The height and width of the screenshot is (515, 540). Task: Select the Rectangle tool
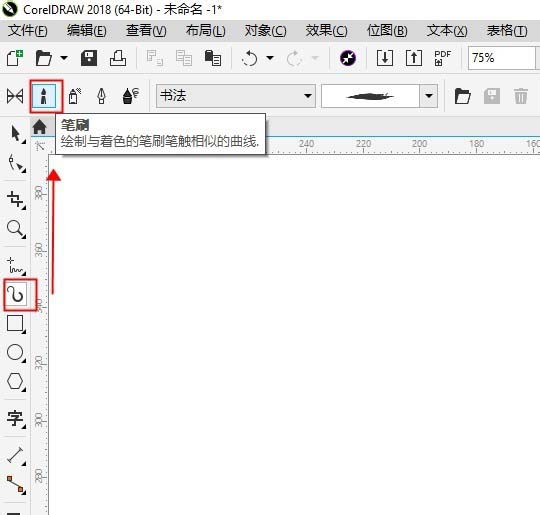point(16,324)
